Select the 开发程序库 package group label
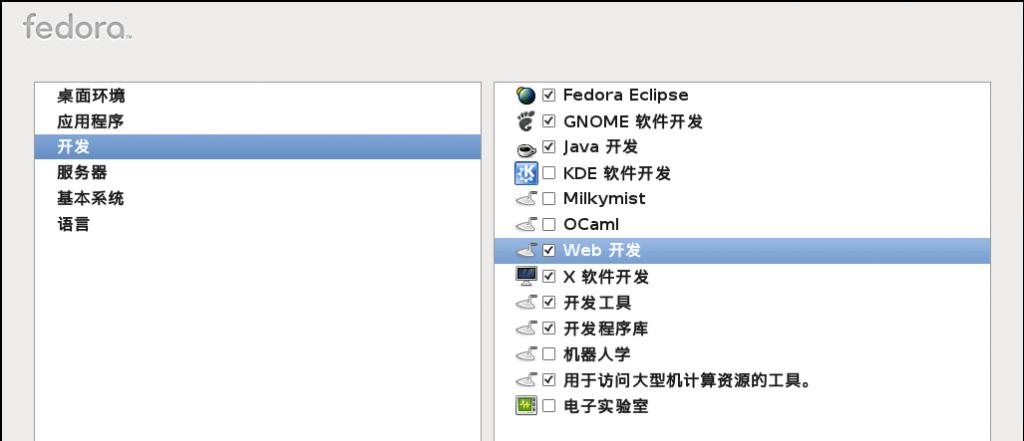 point(597,328)
